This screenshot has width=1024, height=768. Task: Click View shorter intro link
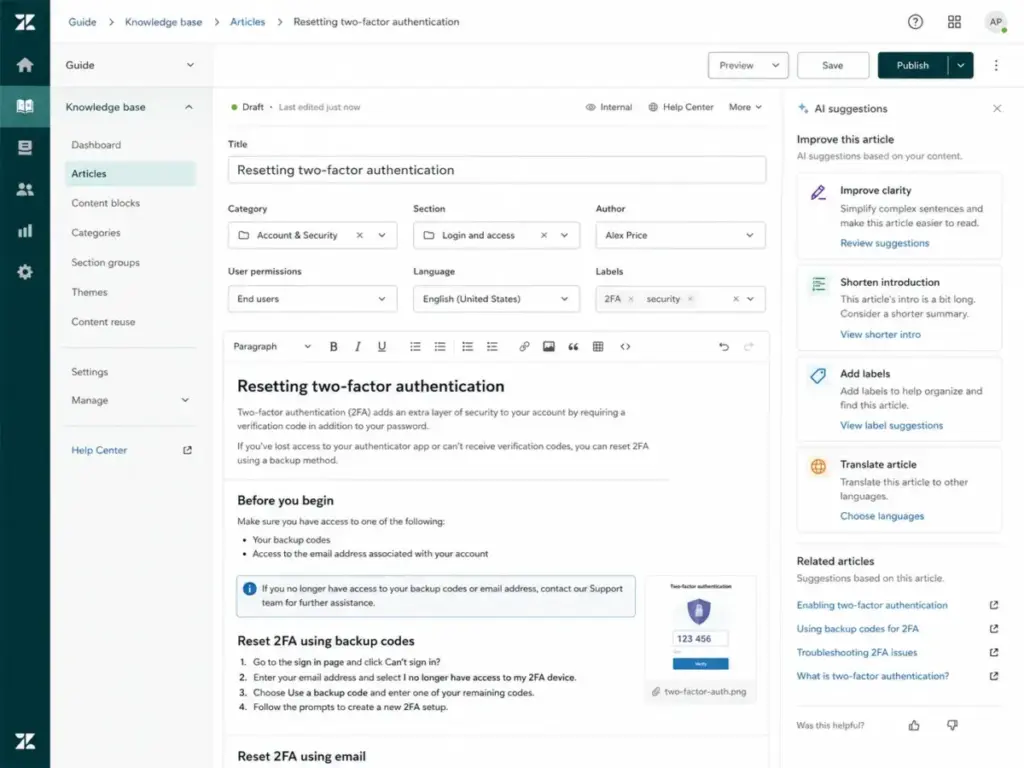coord(880,334)
